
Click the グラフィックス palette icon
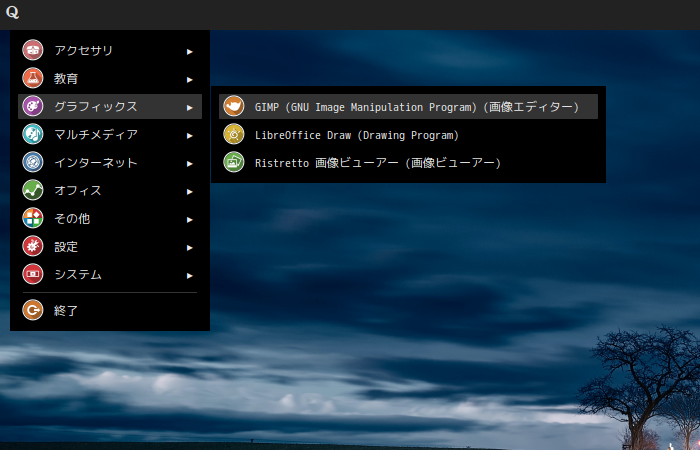click(33, 106)
